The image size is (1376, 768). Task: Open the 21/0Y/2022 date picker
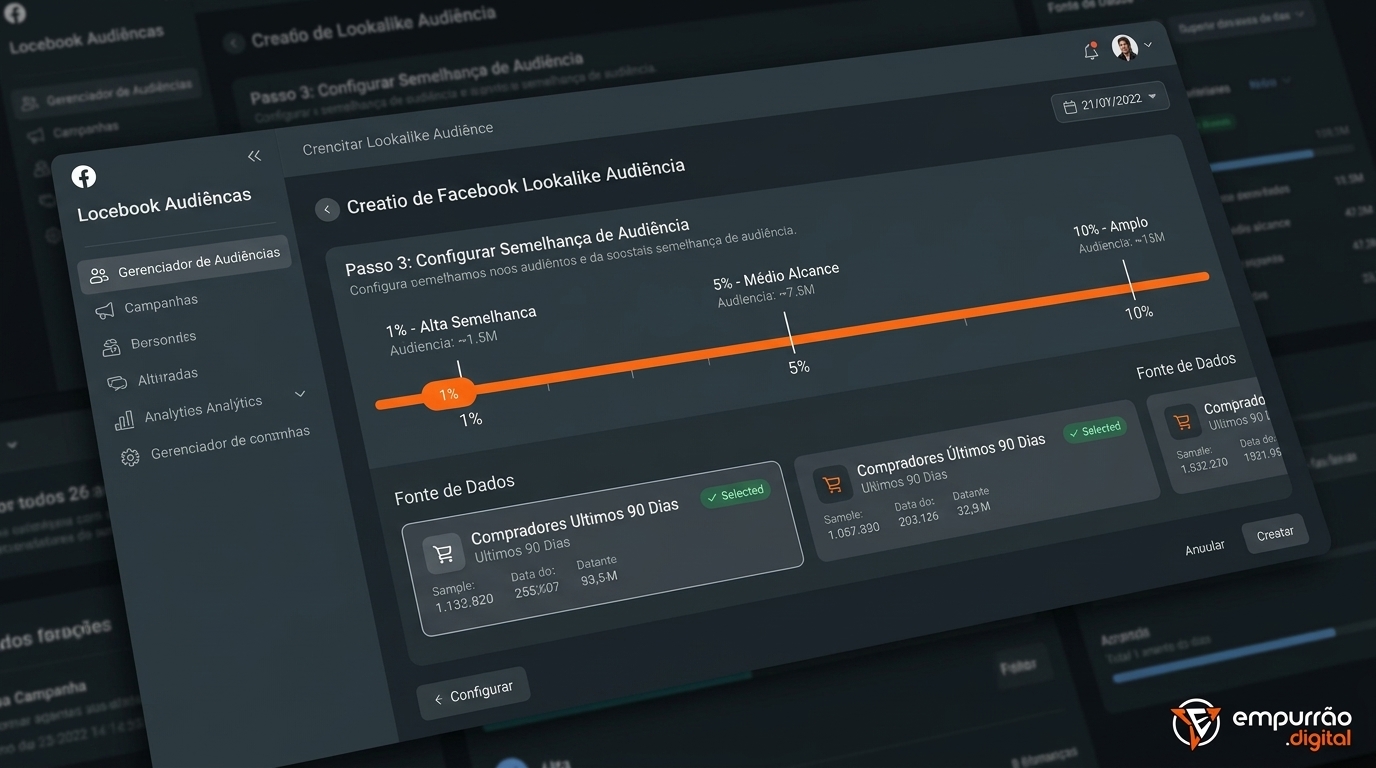tap(1110, 101)
